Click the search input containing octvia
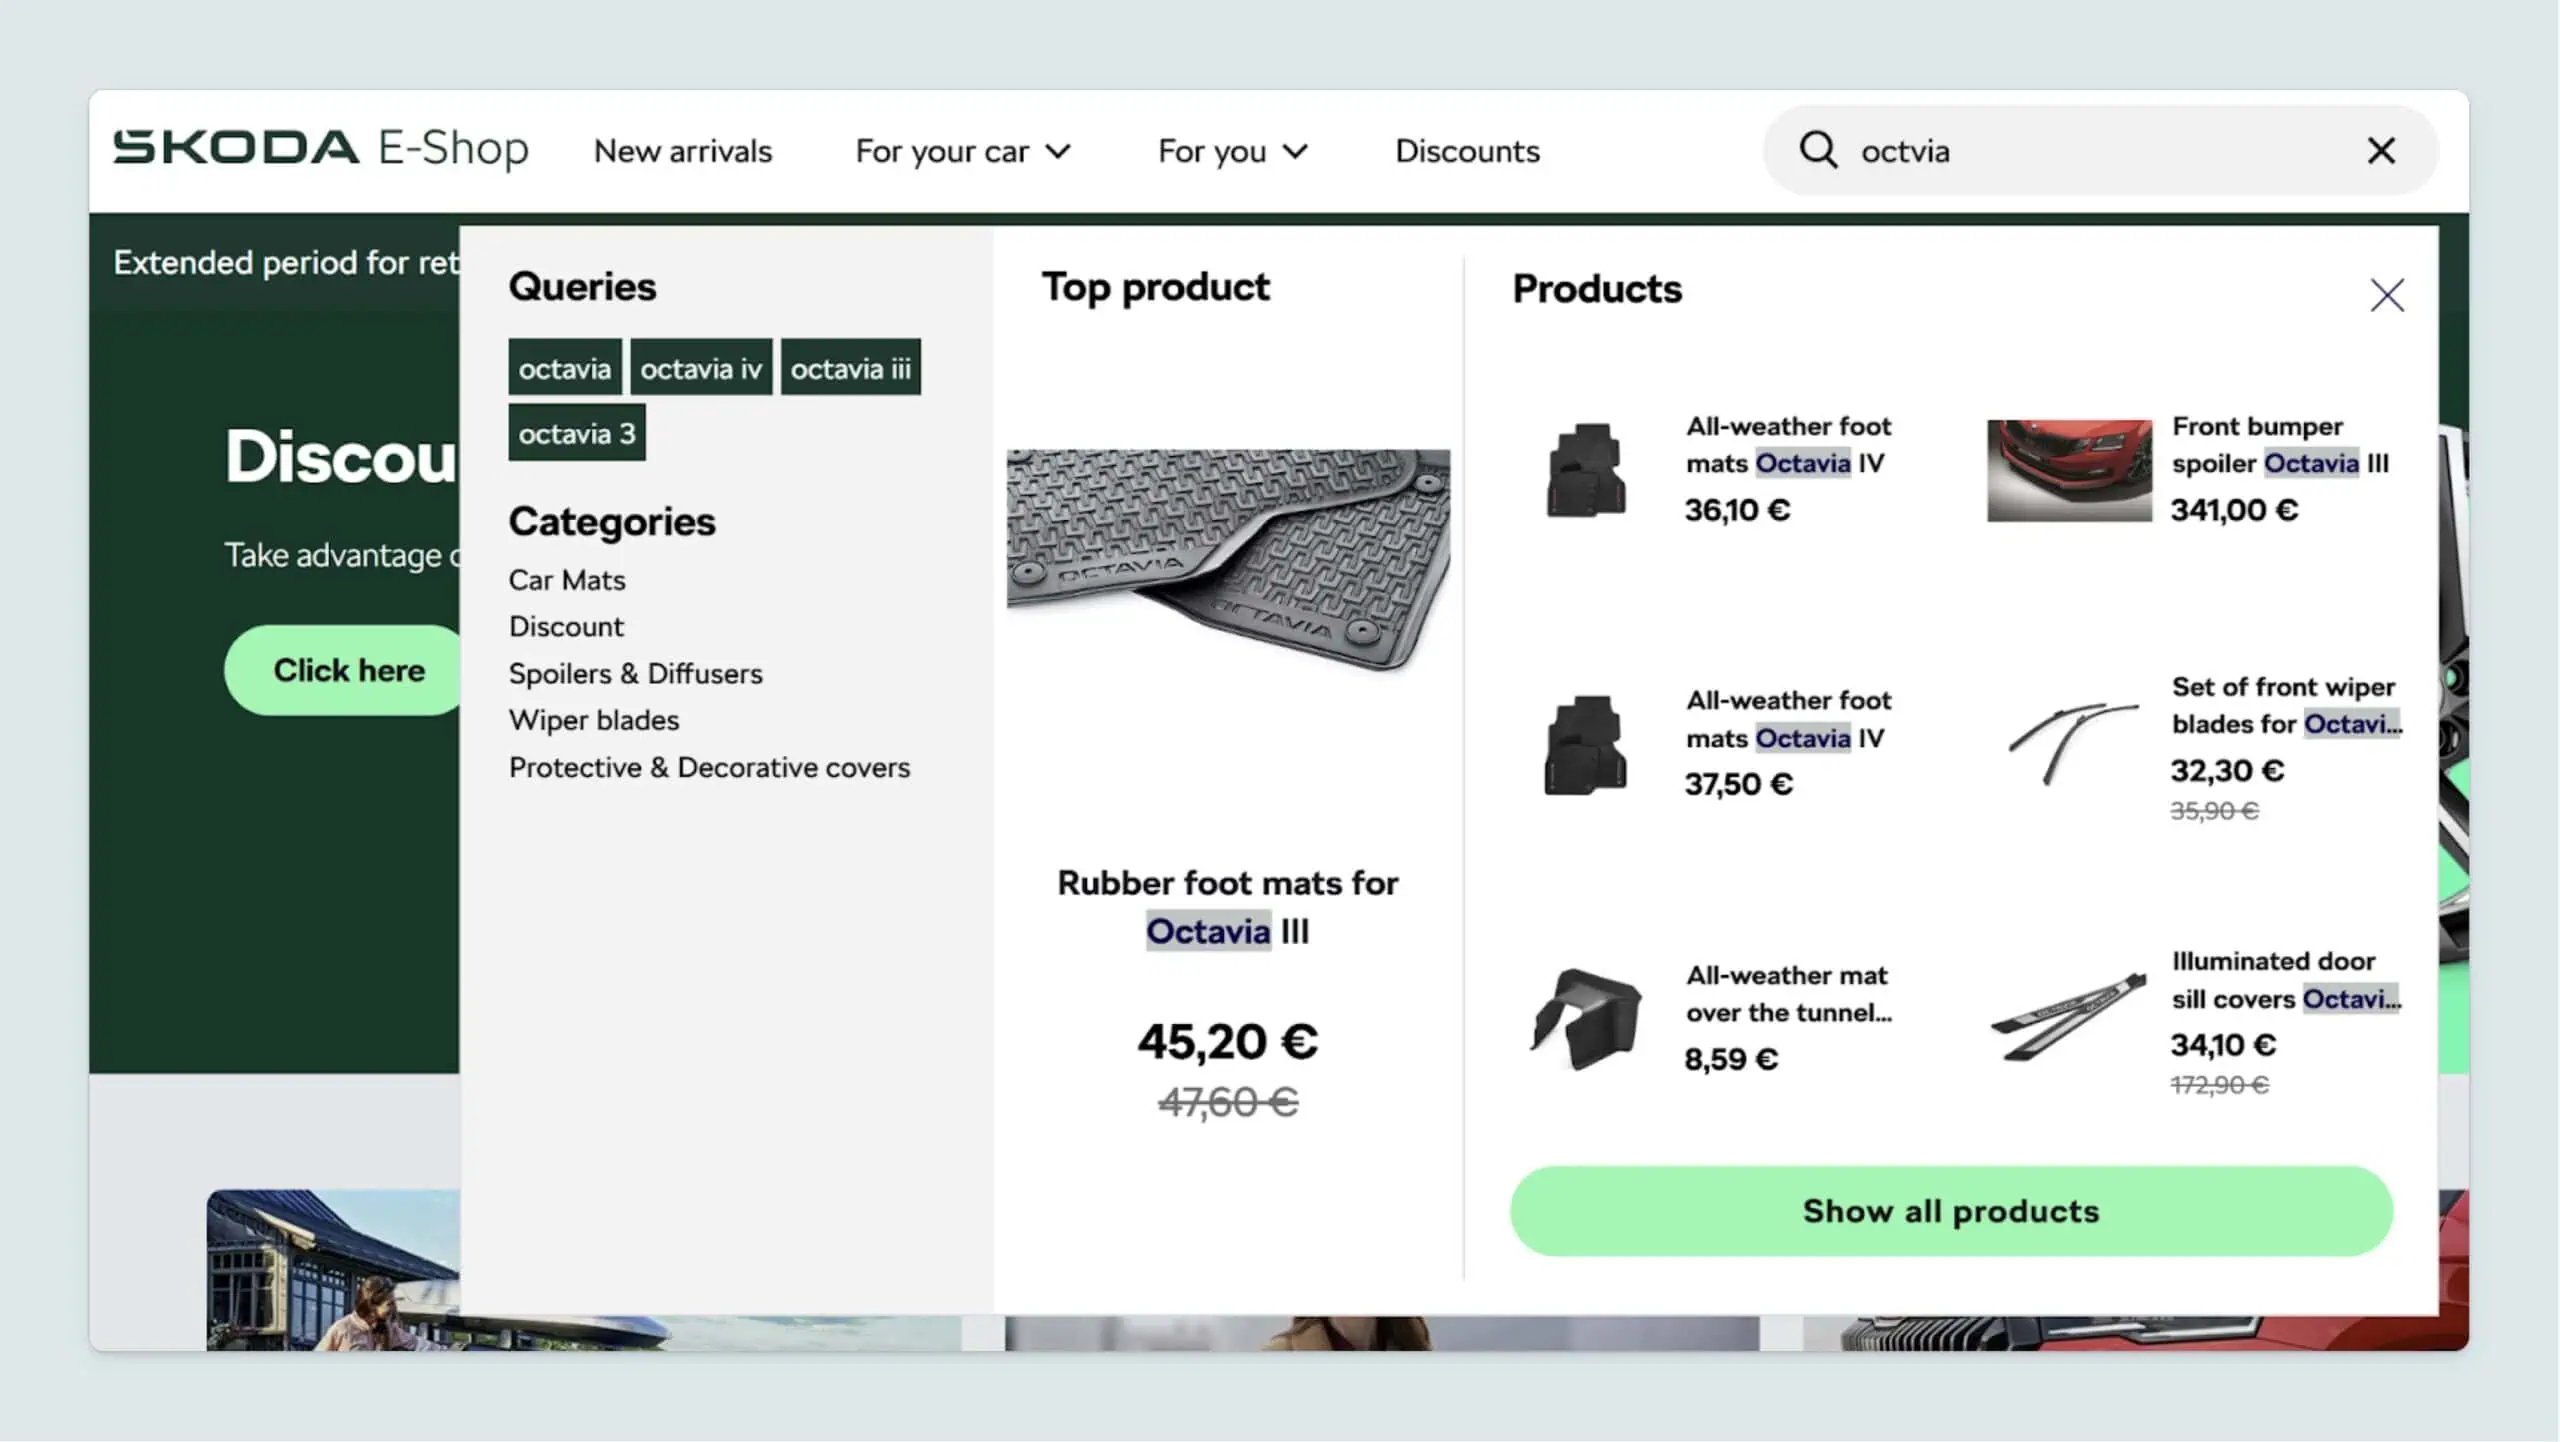Viewport: 2560px width, 1442px height. [x=2100, y=151]
